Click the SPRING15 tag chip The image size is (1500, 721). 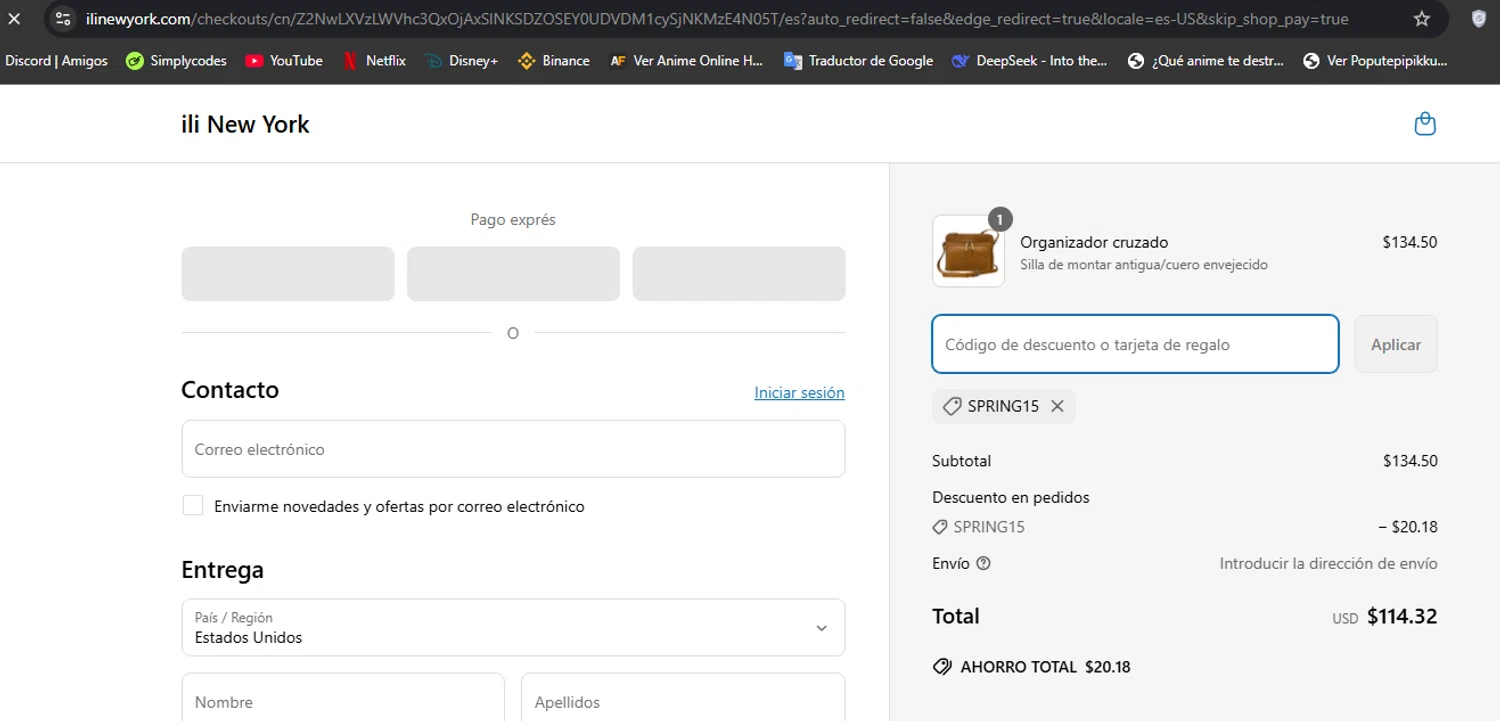[1003, 406]
